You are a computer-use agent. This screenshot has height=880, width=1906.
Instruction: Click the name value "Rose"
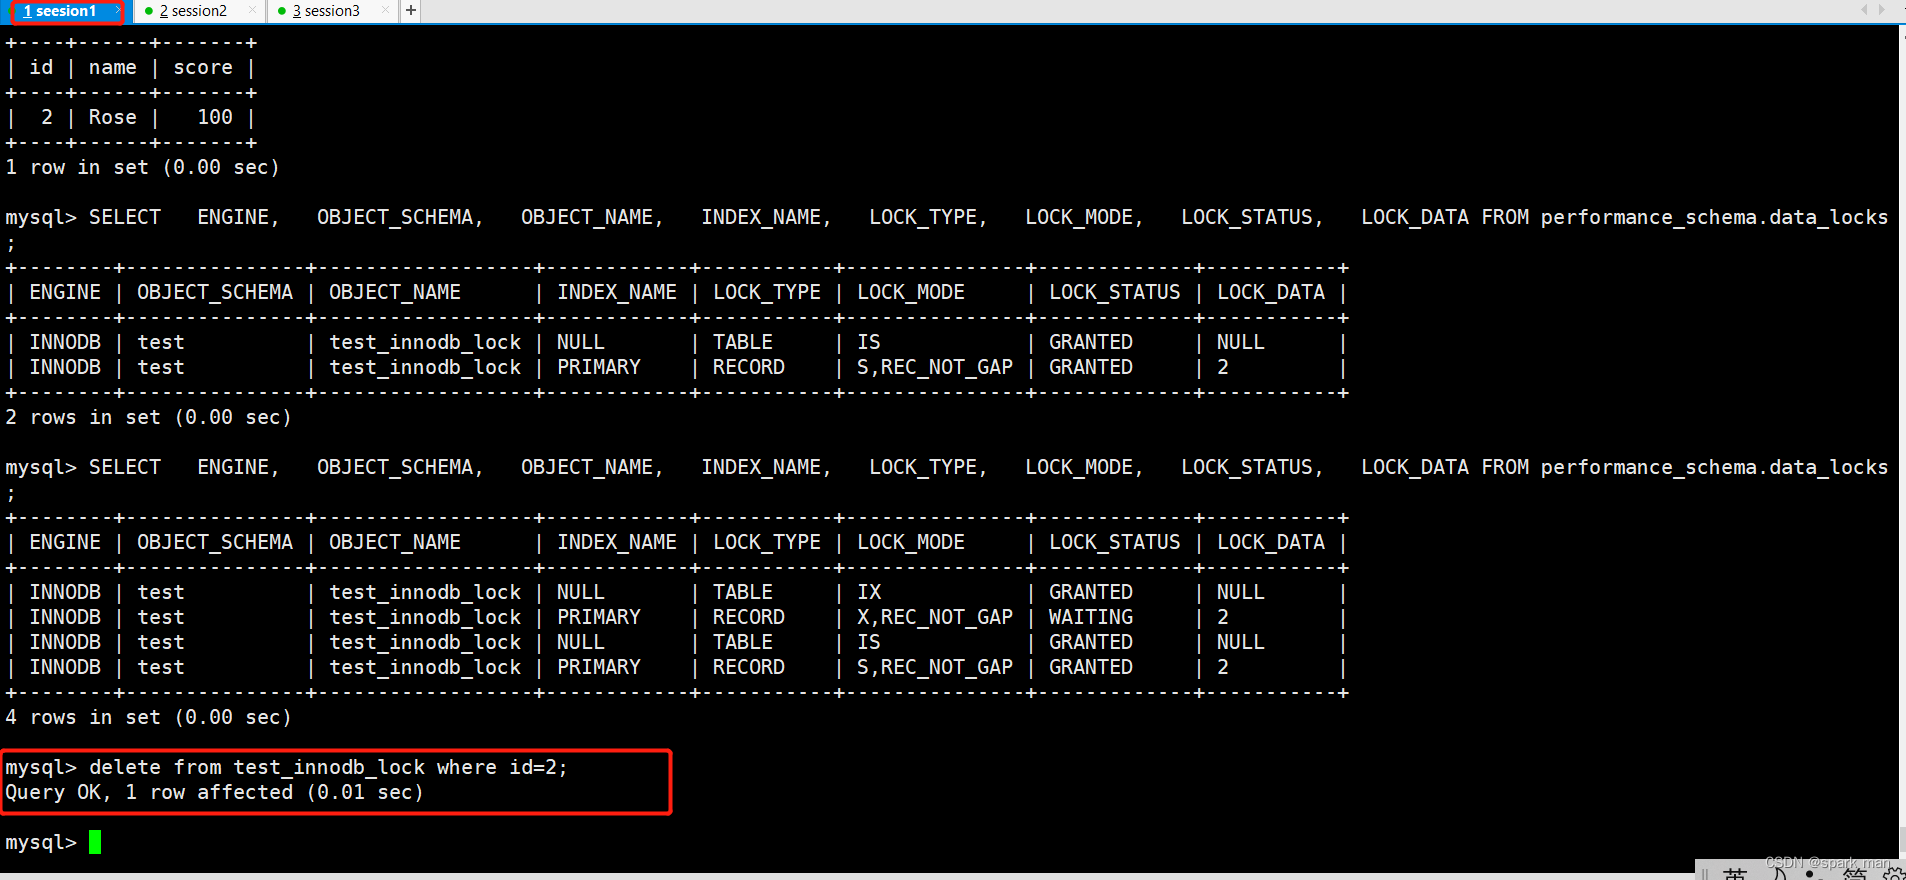113,117
